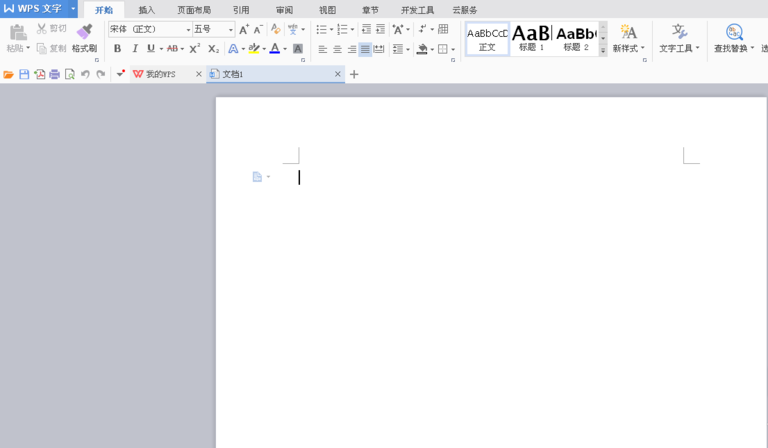768x448 pixels.
Task: Toggle Underline formatting
Action: coord(151,48)
